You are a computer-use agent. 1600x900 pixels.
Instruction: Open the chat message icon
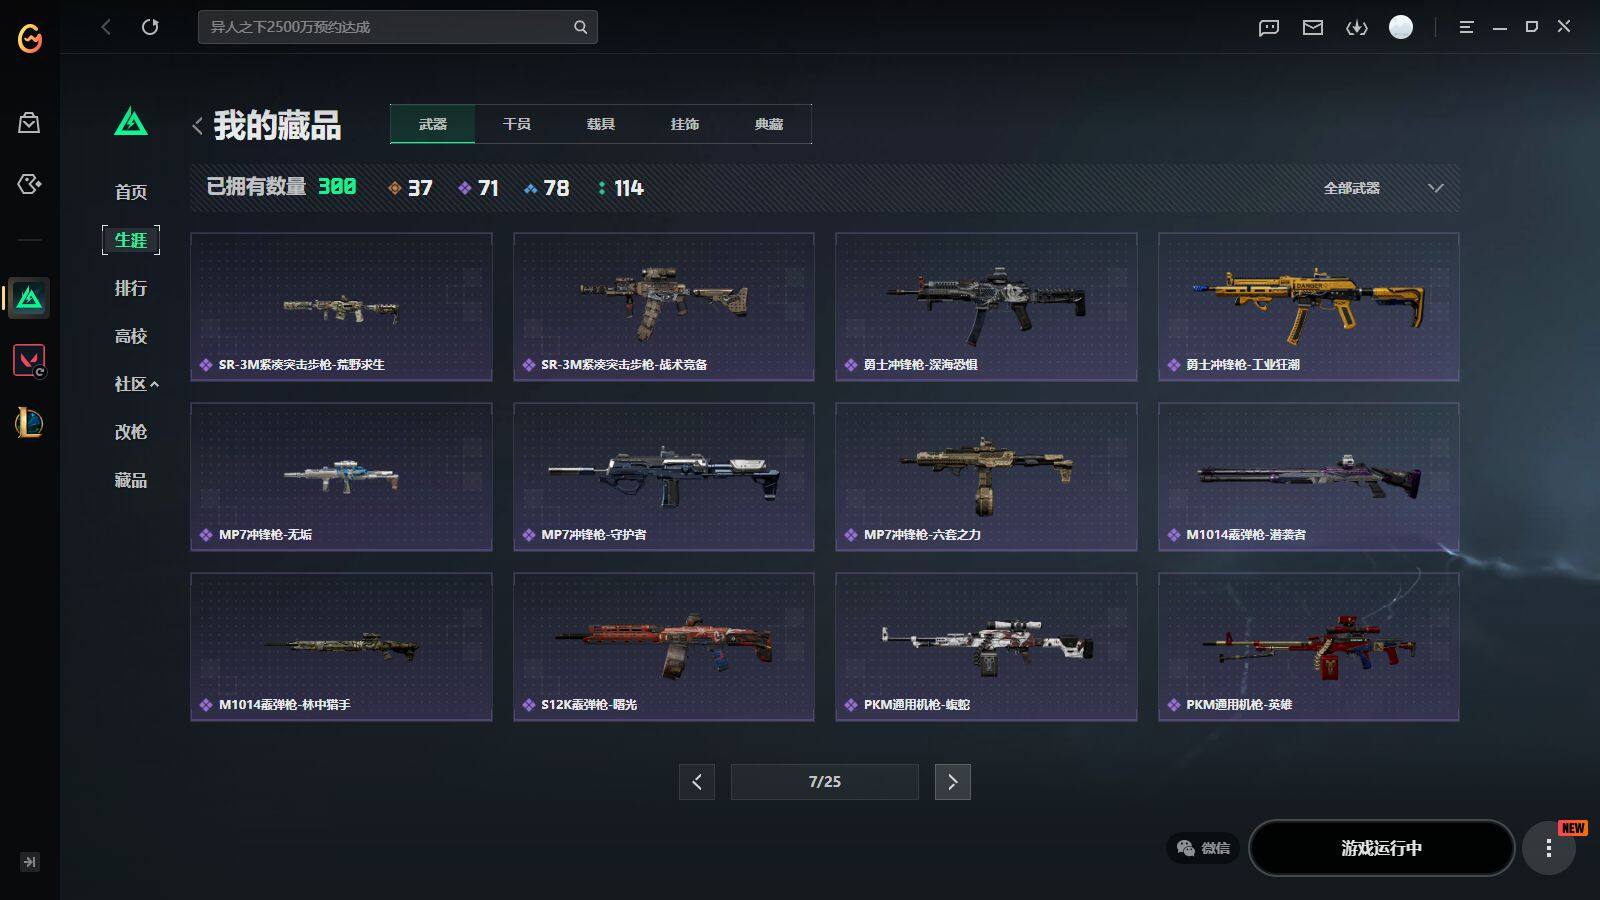click(1269, 27)
